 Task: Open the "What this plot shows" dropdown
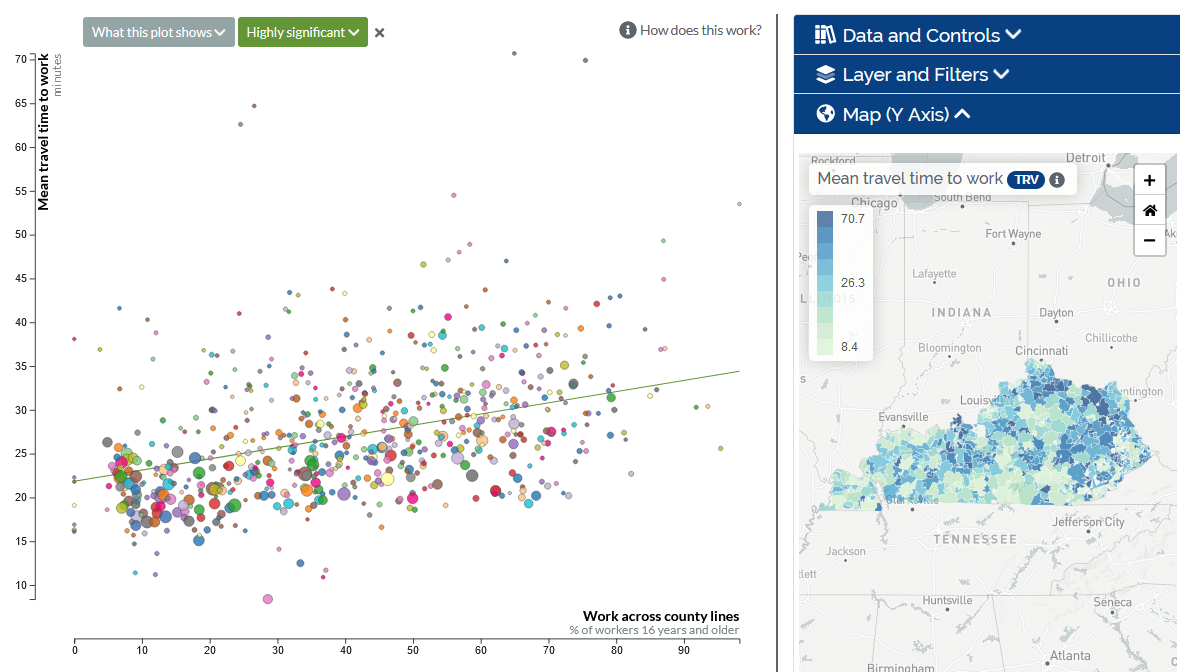[159, 32]
